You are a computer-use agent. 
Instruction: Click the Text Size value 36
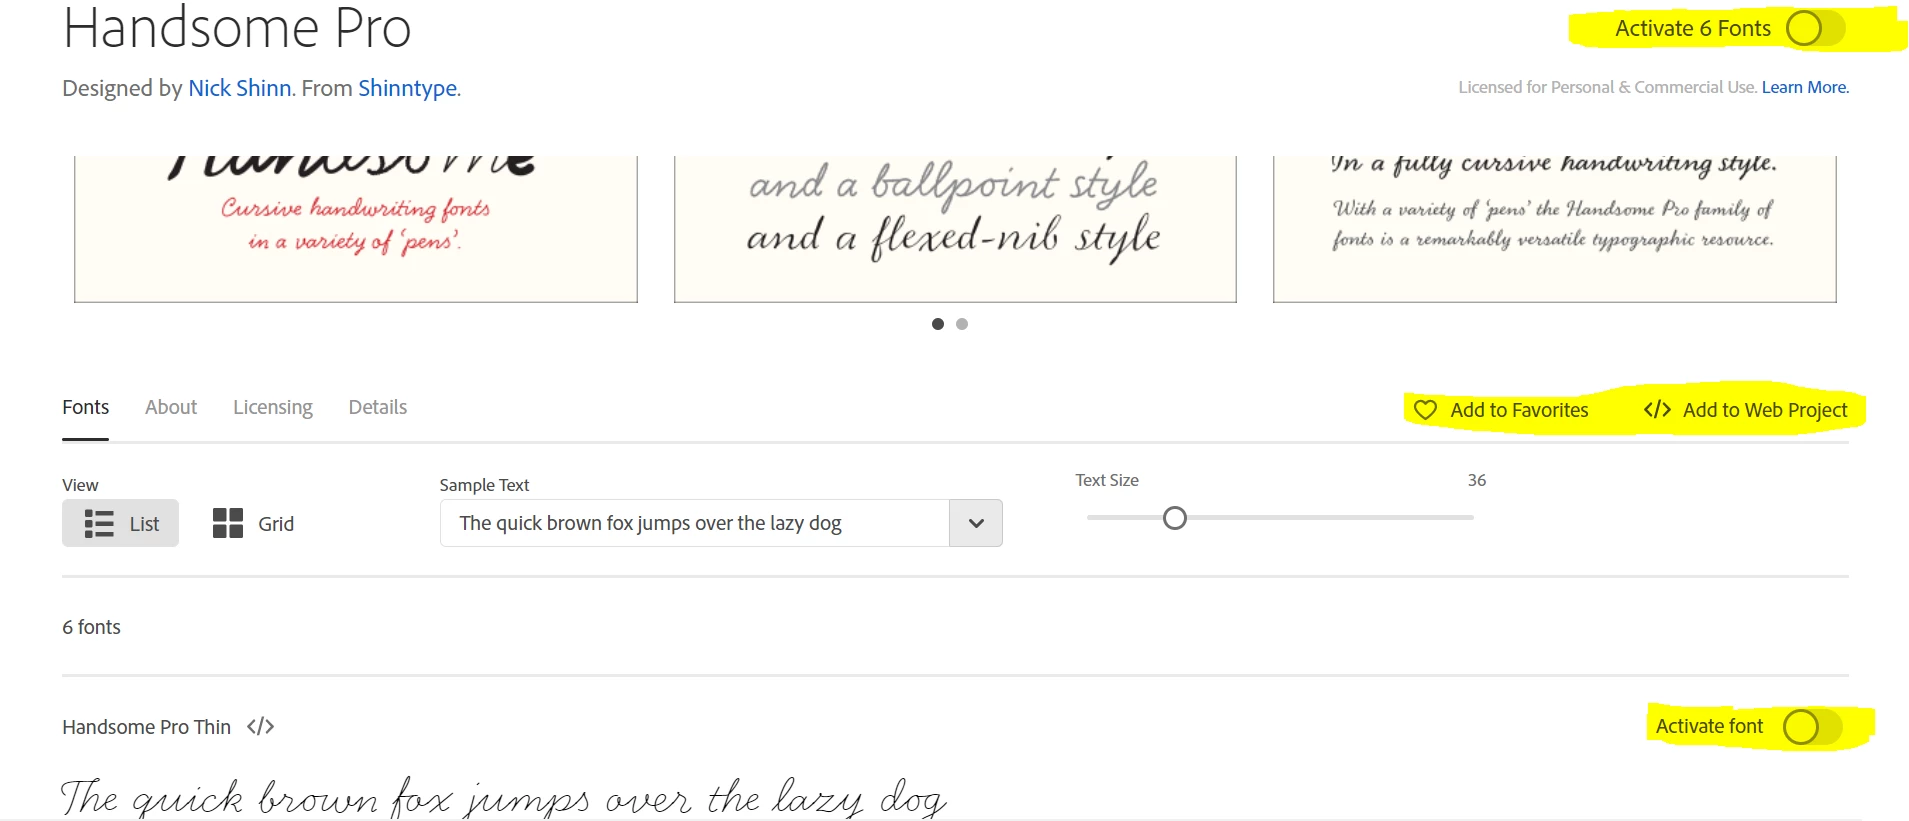click(x=1477, y=480)
